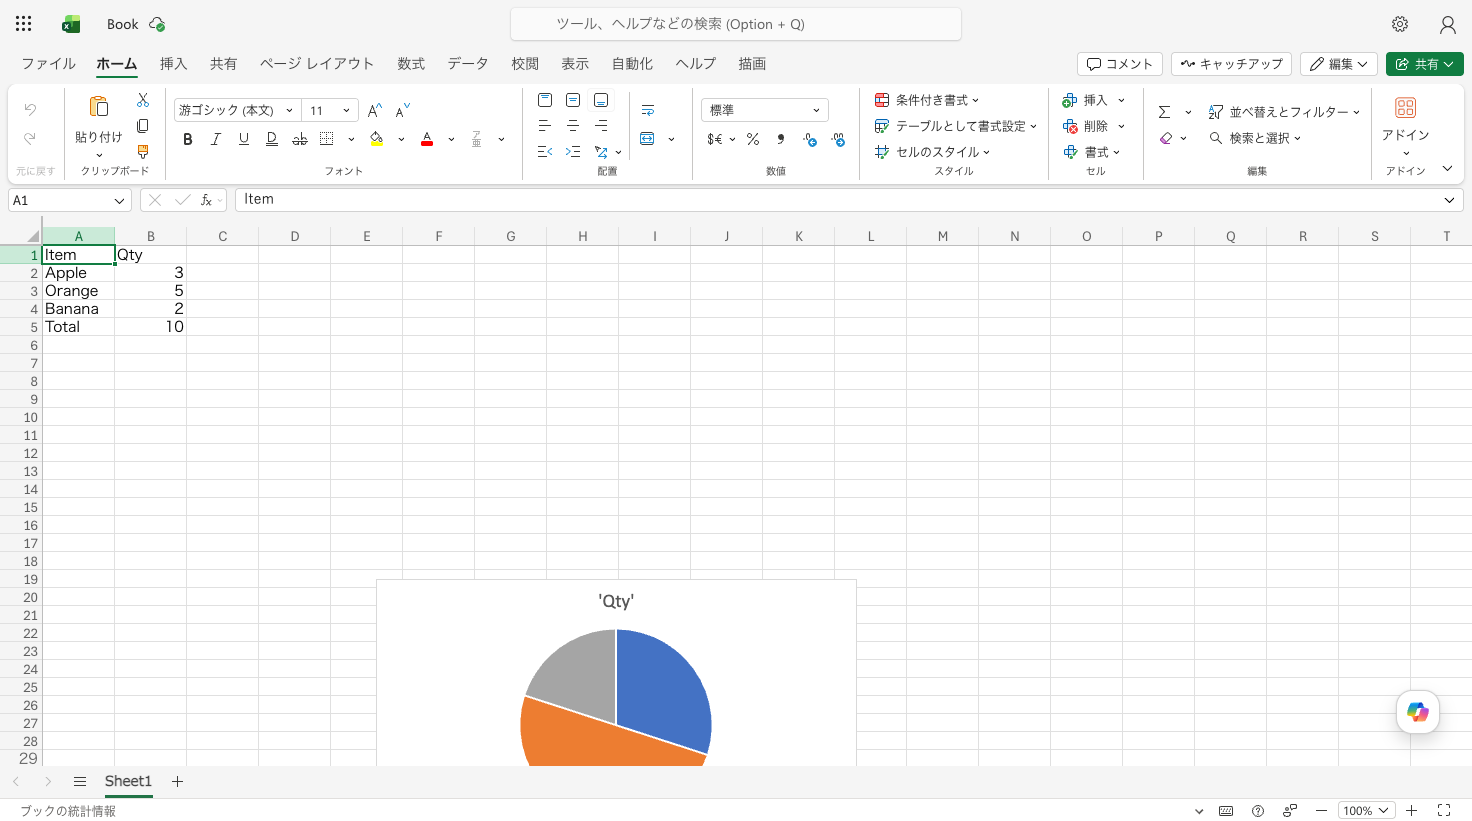This screenshot has height=821, width=1472.
Task: Apply middle vertical alignment icon
Action: point(573,100)
